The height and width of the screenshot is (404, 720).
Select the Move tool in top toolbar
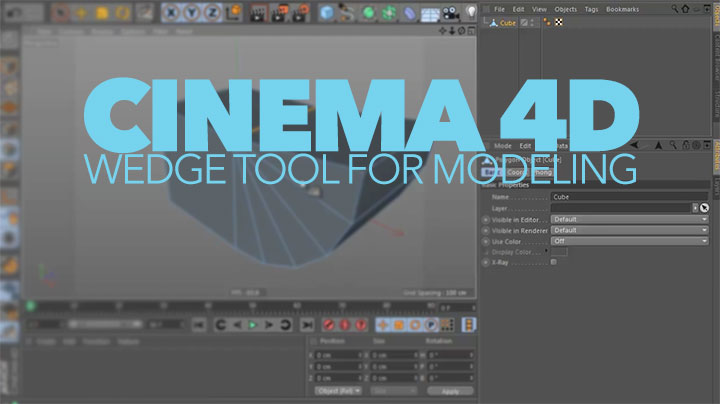(x=81, y=12)
